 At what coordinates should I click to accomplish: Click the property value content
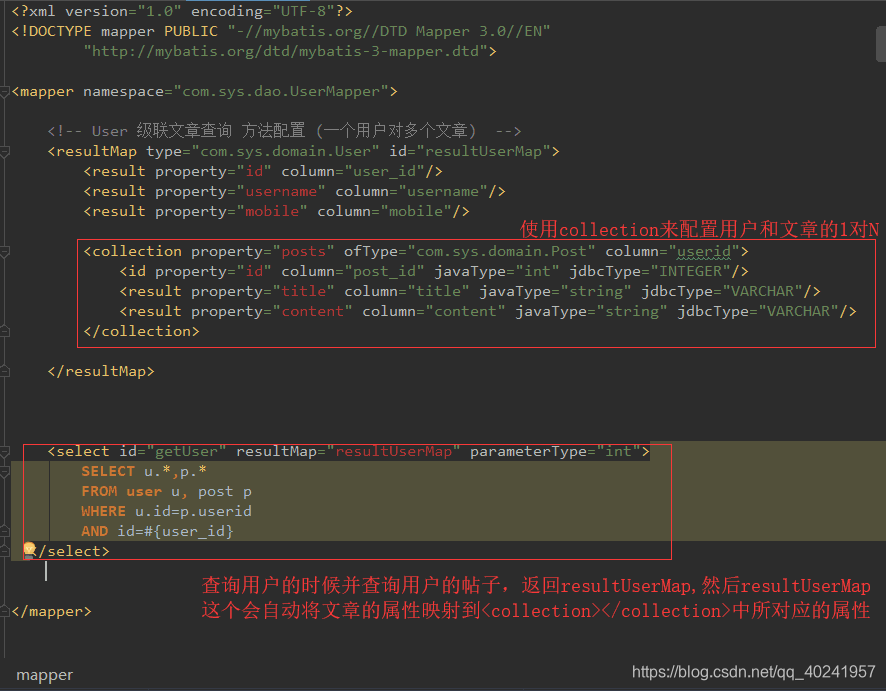point(312,311)
